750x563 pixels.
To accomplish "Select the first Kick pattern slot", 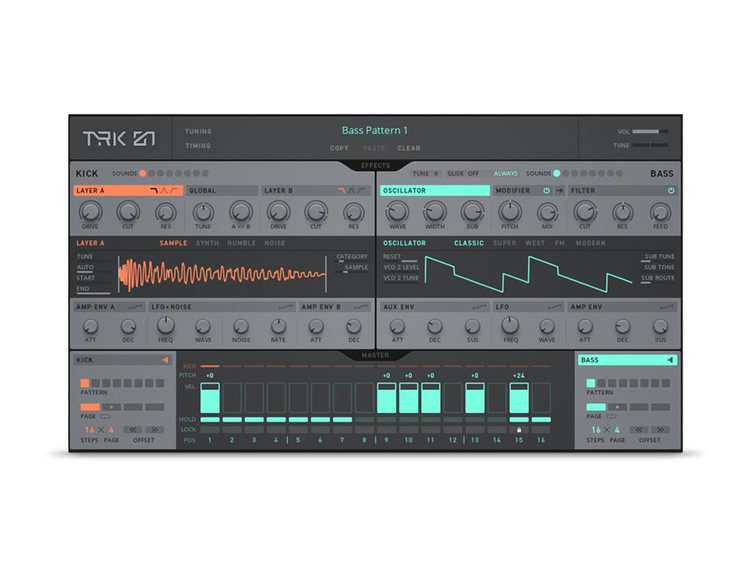I will click(x=85, y=383).
